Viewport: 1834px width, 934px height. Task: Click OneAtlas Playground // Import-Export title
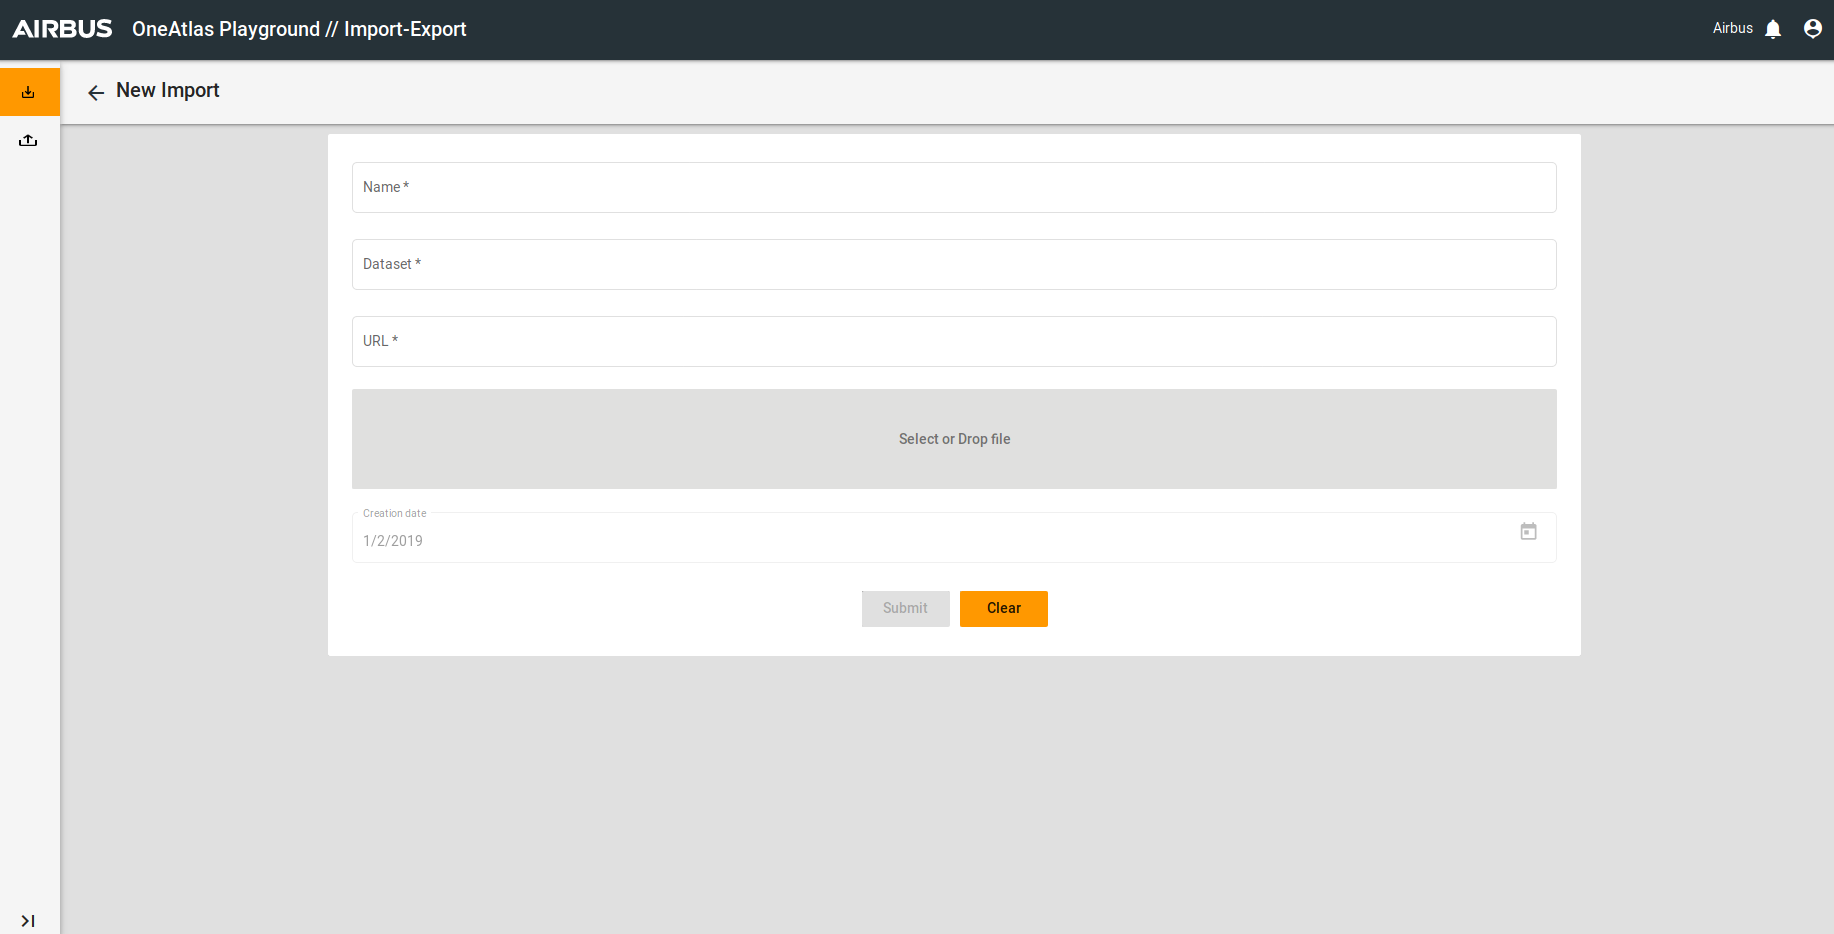(x=299, y=29)
